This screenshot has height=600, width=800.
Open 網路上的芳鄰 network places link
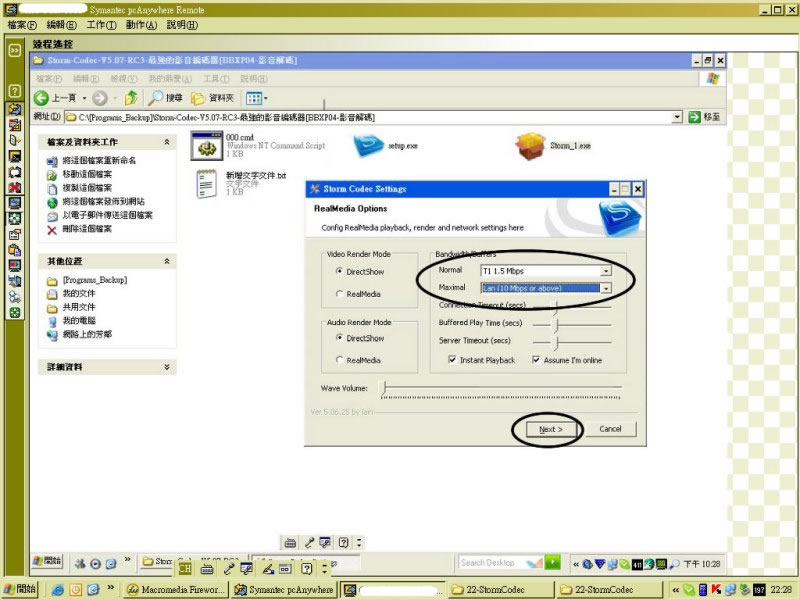click(87, 335)
